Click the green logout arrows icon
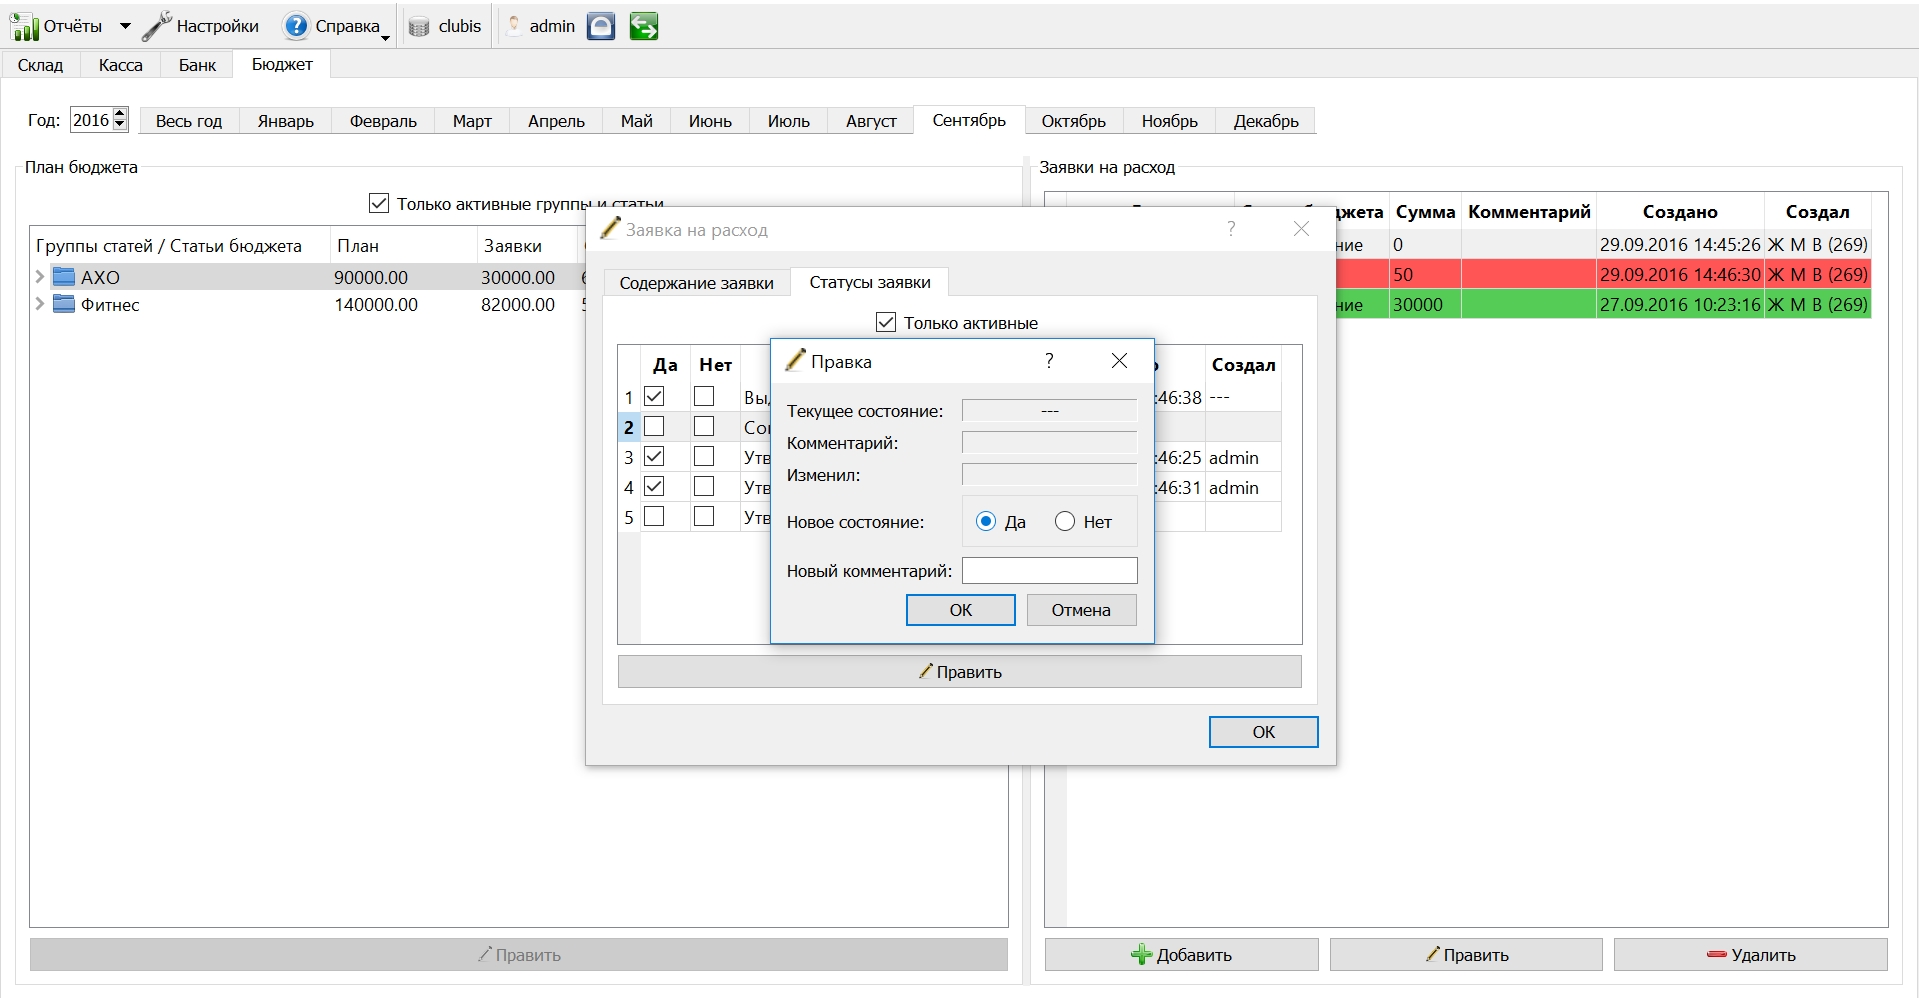Image resolution: width=1919 pixels, height=998 pixels. (x=644, y=27)
